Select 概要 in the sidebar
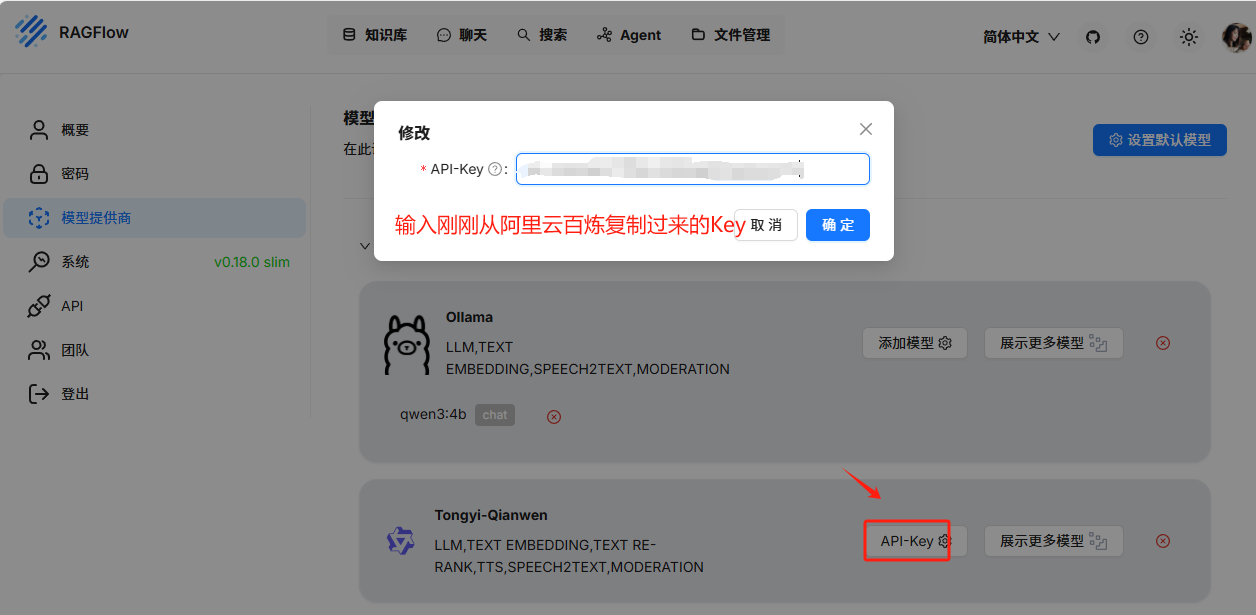This screenshot has width=1256, height=615. coord(155,130)
